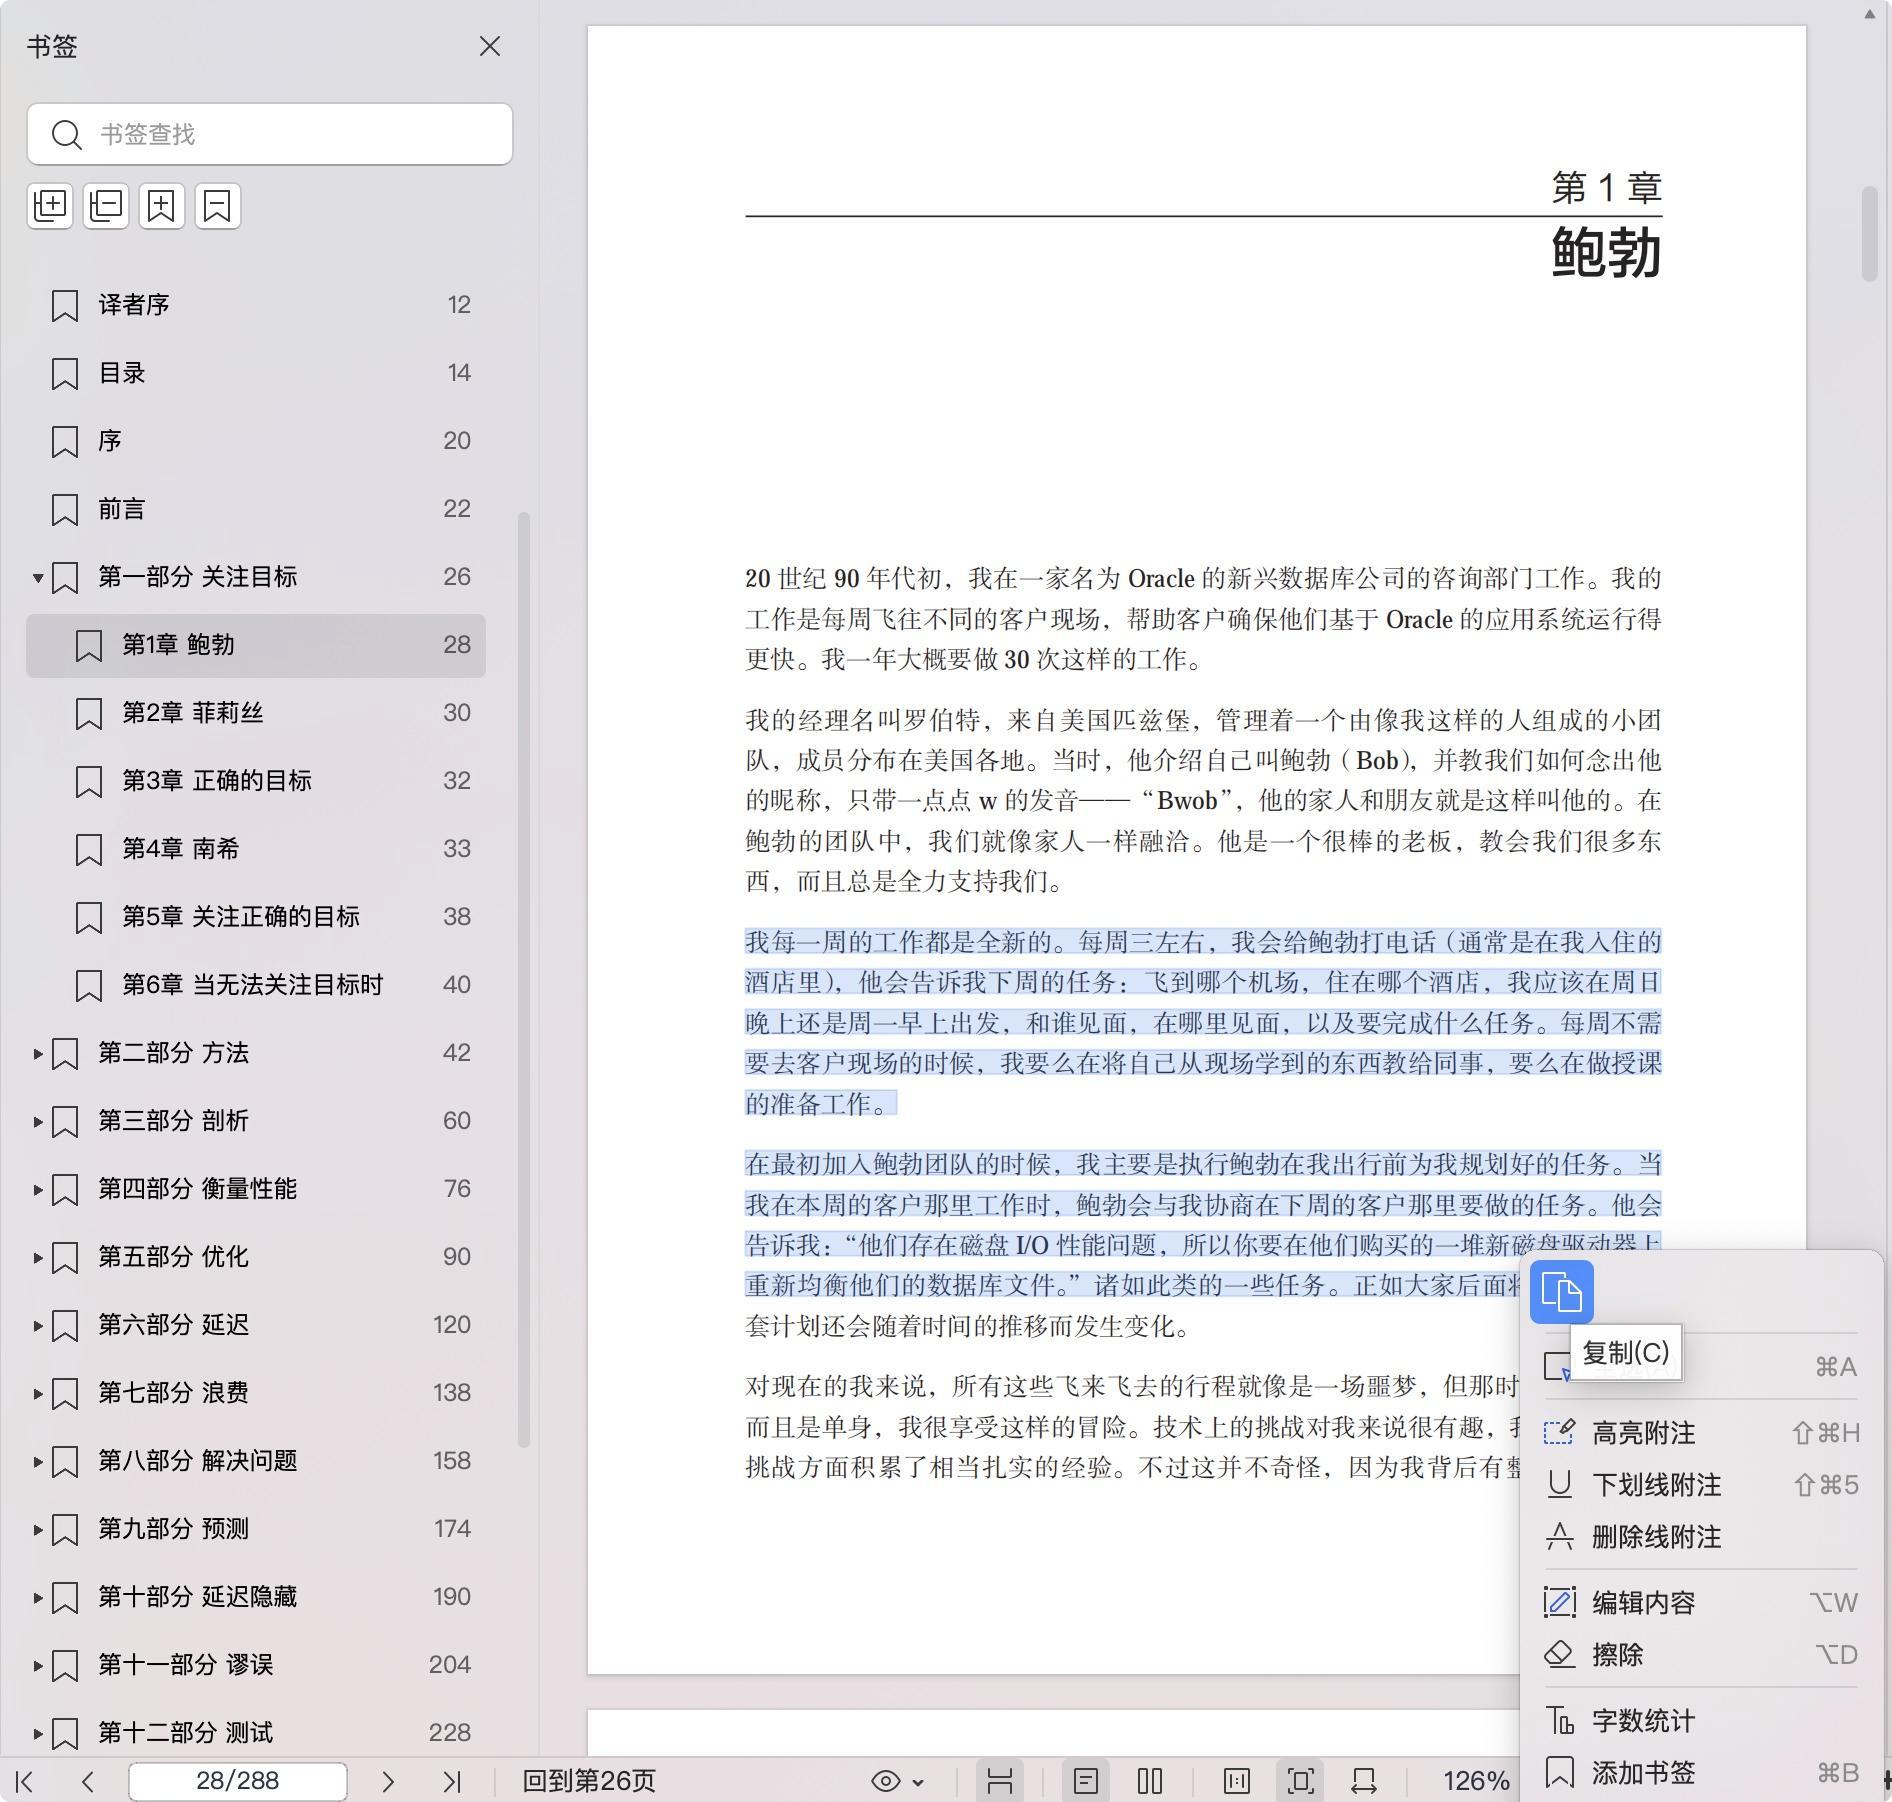Click the collapse all bookmarks icon

coord(106,206)
